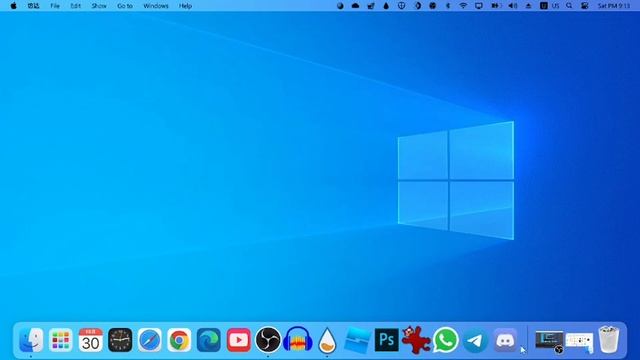Click the display monitor icon in menu bar
640x360 pixels.
click(x=479, y=6)
